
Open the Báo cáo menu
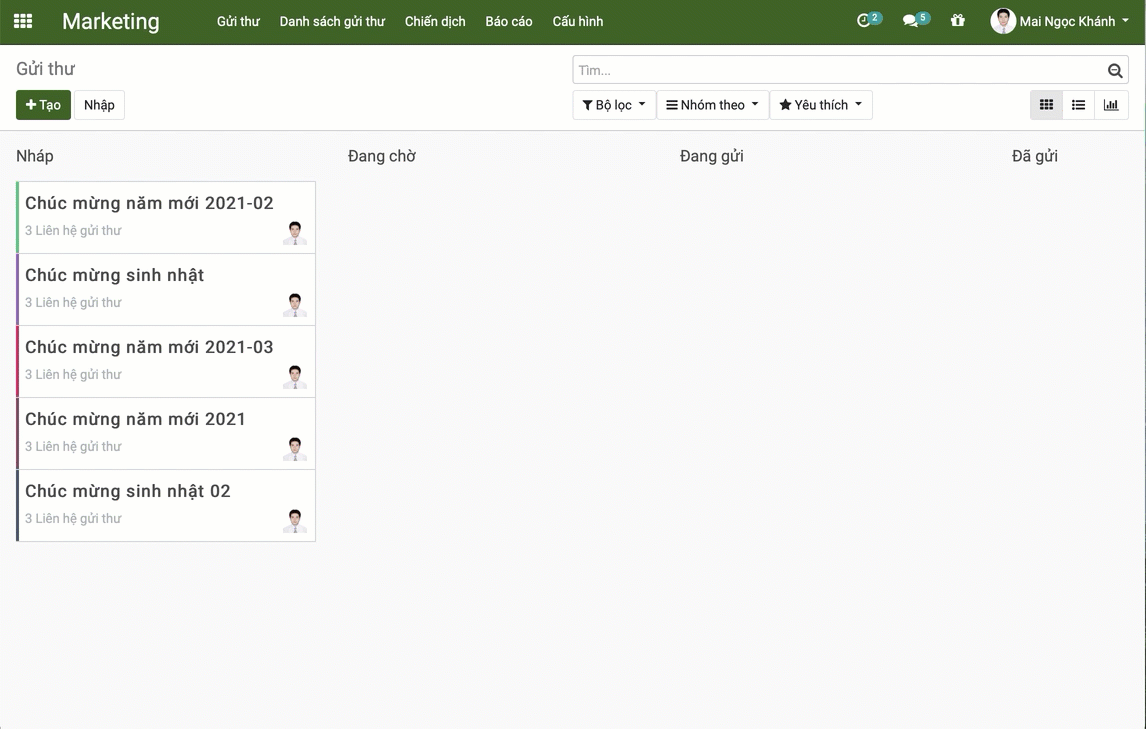click(x=509, y=21)
